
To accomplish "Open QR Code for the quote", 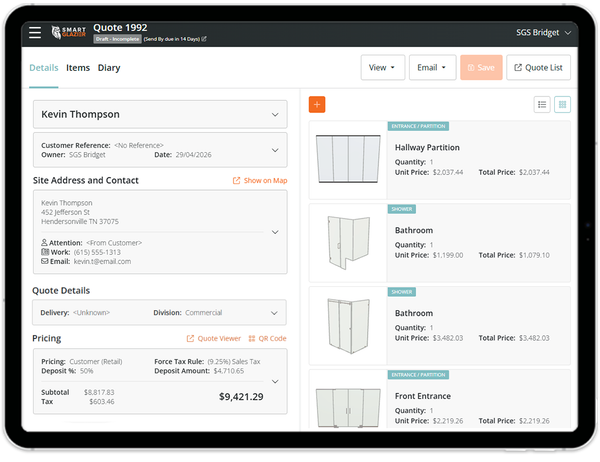I will click(x=267, y=338).
